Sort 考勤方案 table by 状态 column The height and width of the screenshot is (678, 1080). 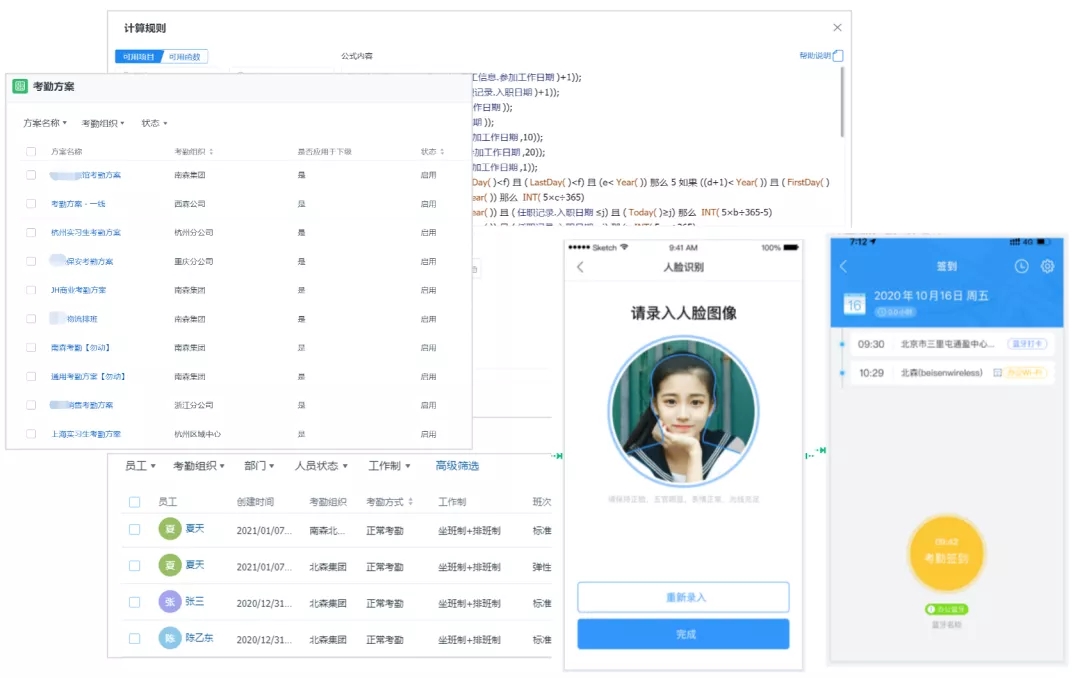[x=442, y=152]
